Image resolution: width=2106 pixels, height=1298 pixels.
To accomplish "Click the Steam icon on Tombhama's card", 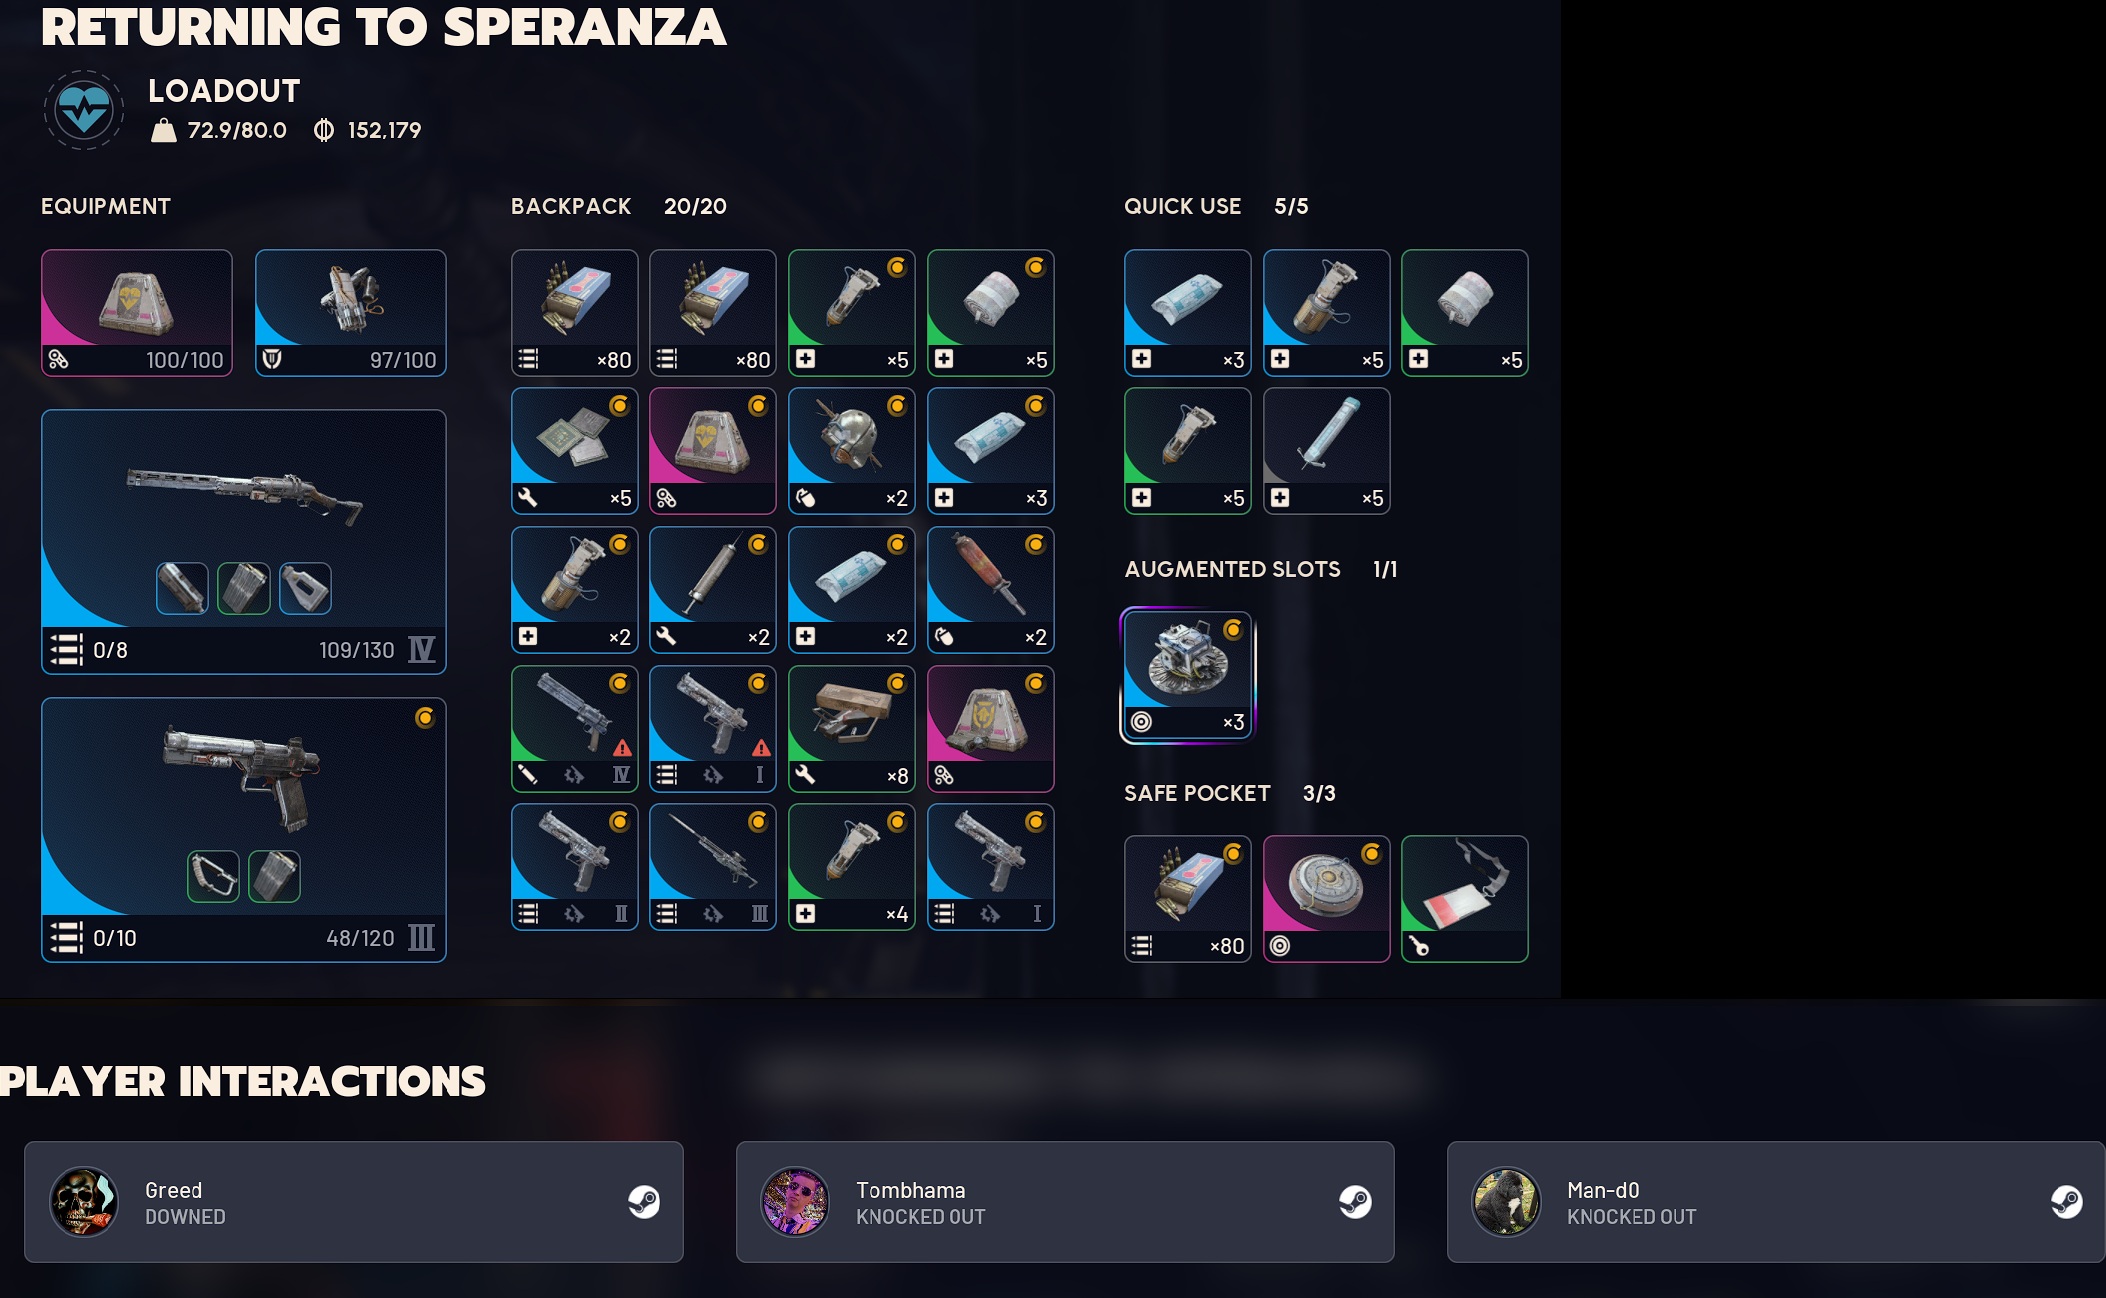I will coord(1355,1201).
